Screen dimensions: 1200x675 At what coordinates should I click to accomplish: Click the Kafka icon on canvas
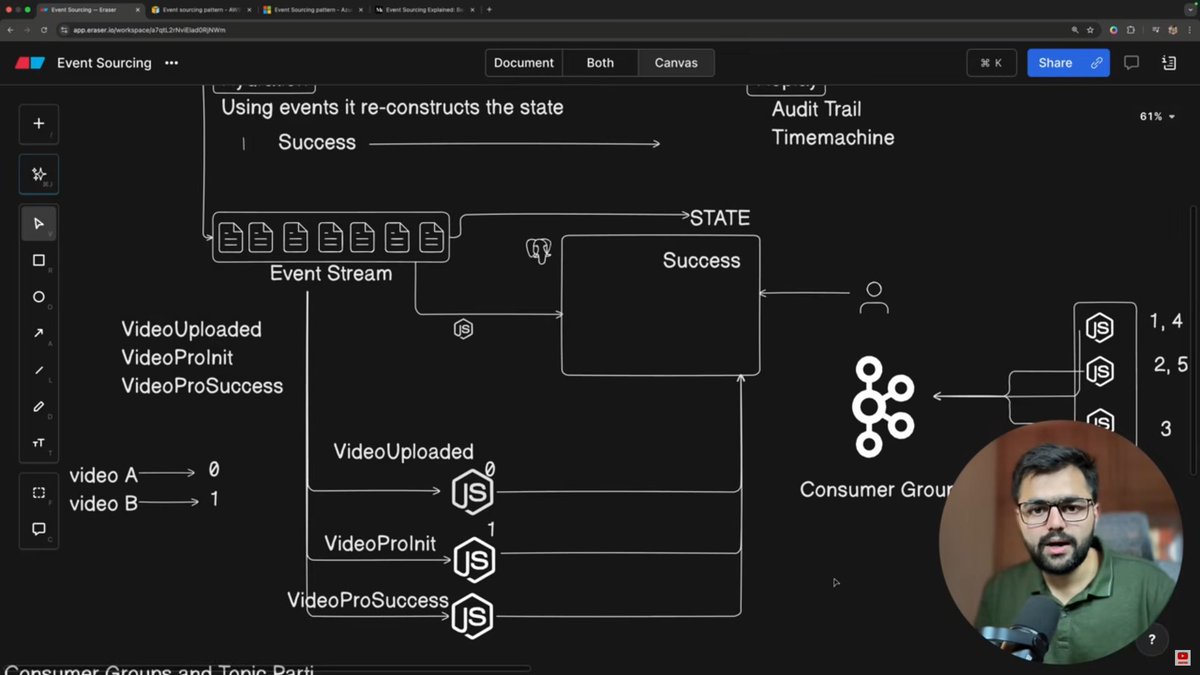pos(883,407)
